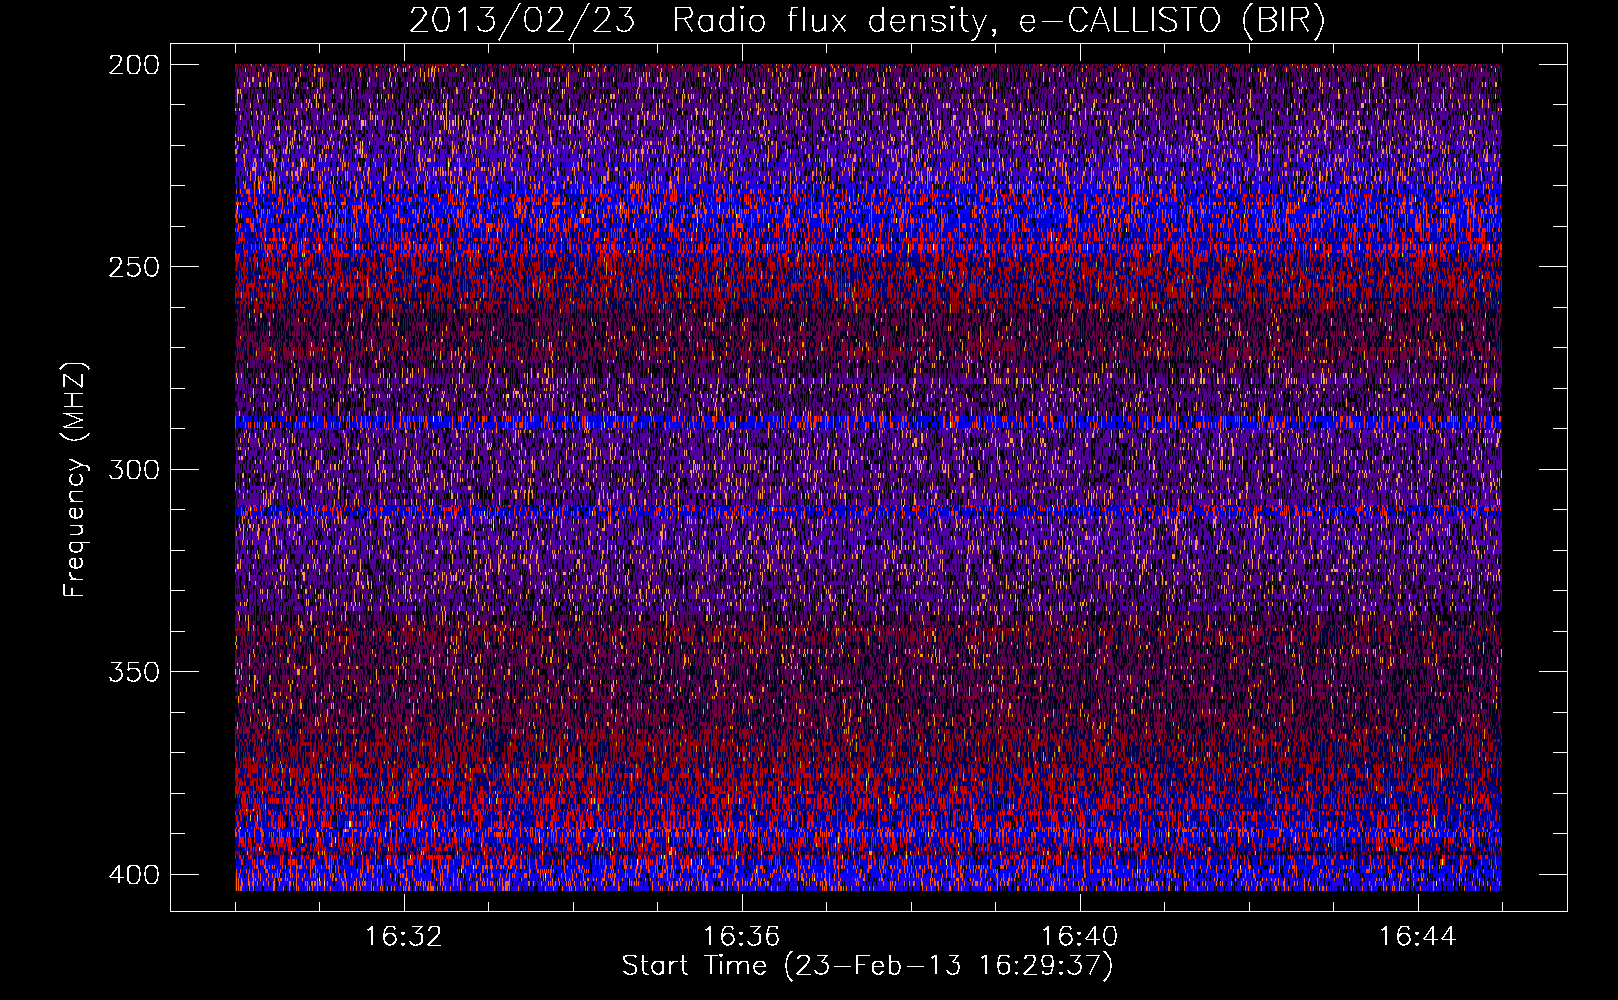Click the "Start Time (23-Feb-13 16:29:37)" label
This screenshot has width=1618, height=1000.
coord(867,966)
